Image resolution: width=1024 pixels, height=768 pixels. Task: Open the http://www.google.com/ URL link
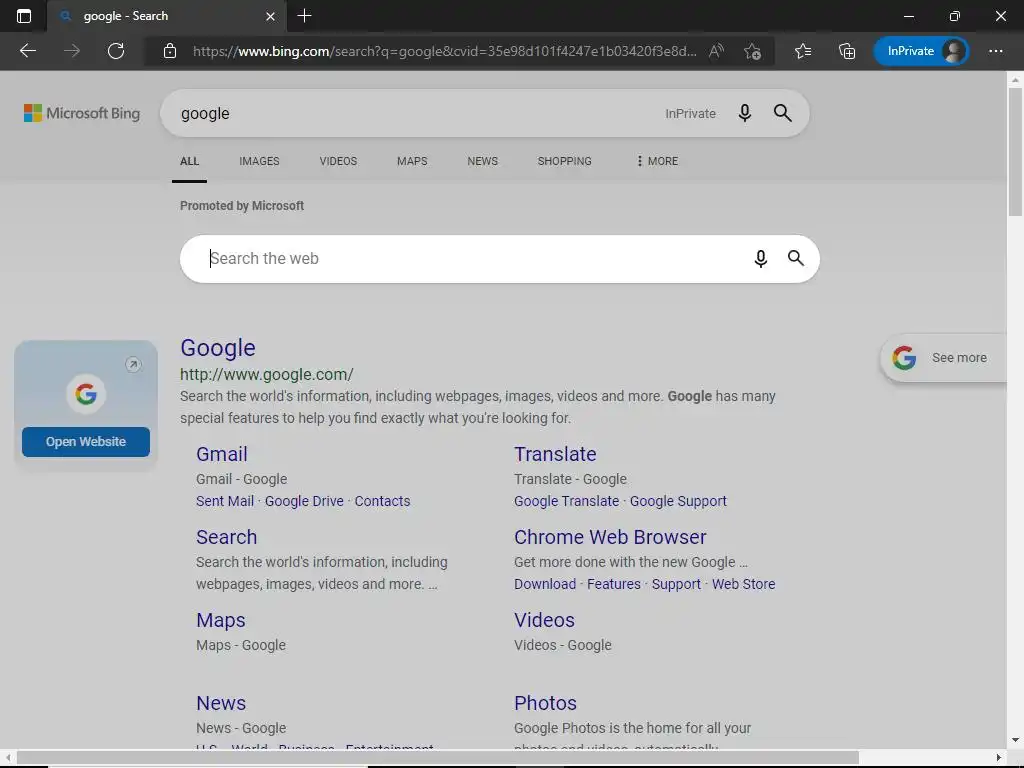coord(266,374)
